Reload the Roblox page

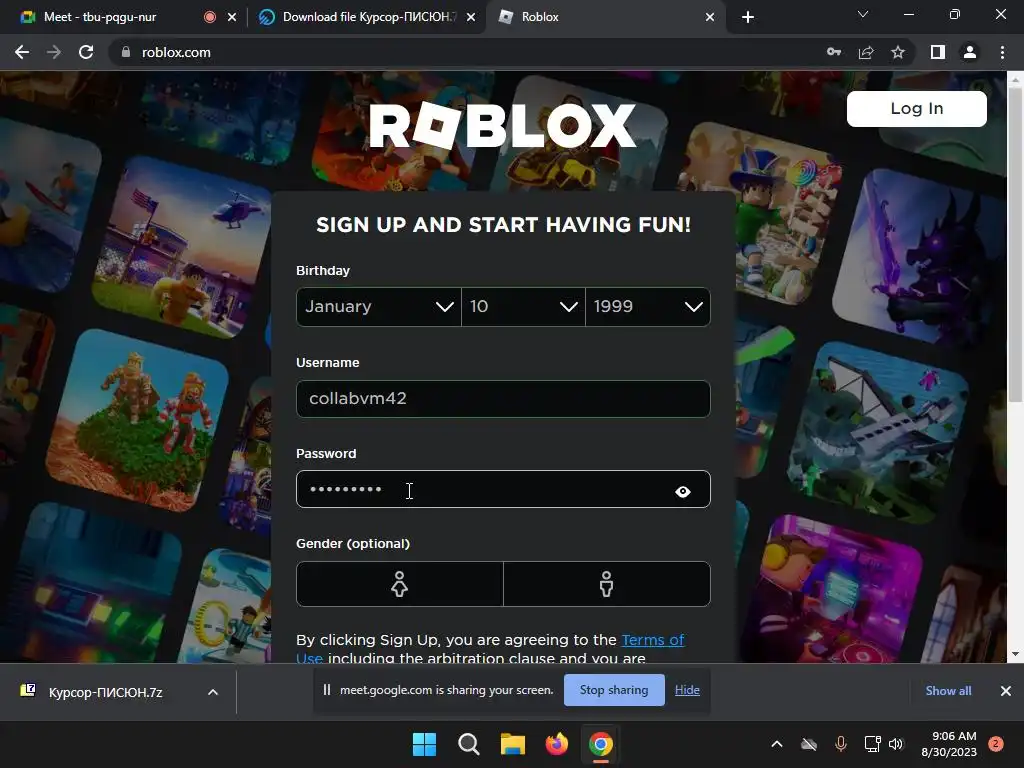click(86, 52)
